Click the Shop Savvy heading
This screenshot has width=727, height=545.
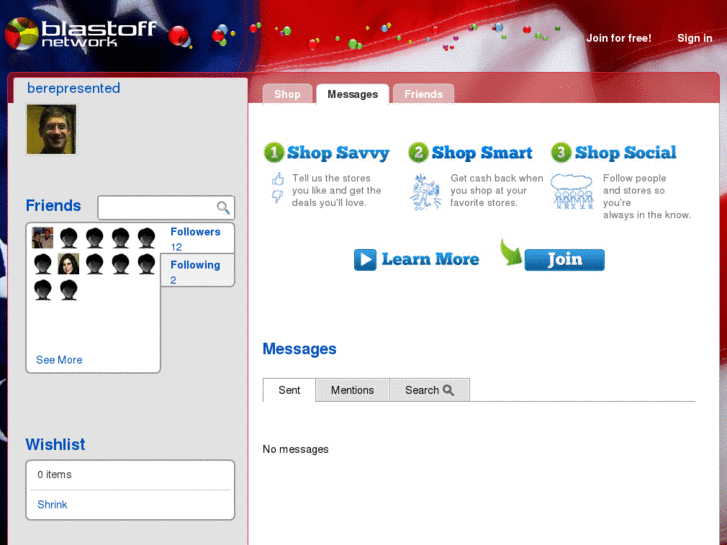pos(338,153)
